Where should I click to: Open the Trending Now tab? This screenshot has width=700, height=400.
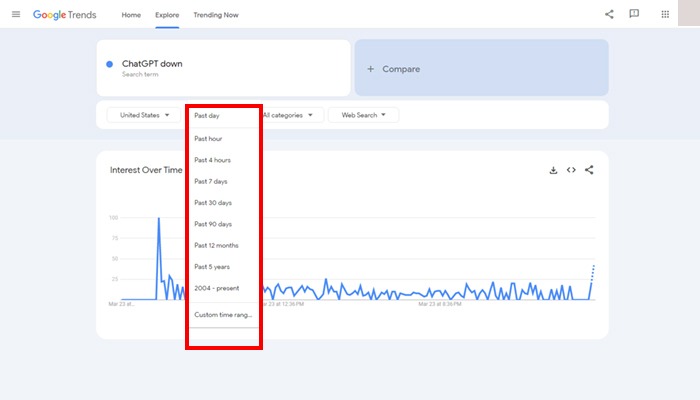coord(216,15)
